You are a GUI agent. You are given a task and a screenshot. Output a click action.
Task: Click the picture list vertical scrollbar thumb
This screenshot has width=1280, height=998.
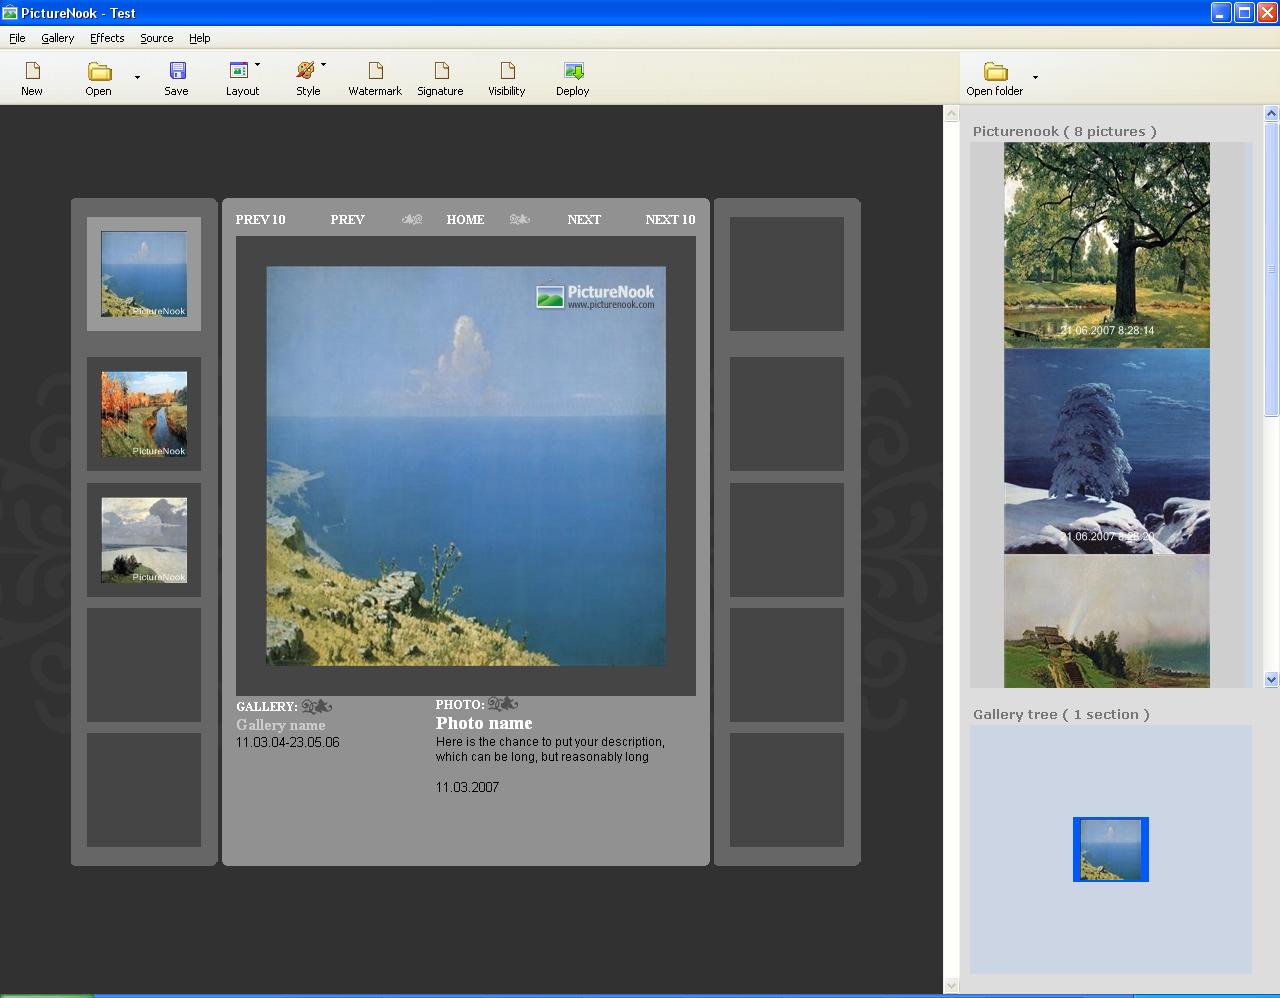[1272, 269]
